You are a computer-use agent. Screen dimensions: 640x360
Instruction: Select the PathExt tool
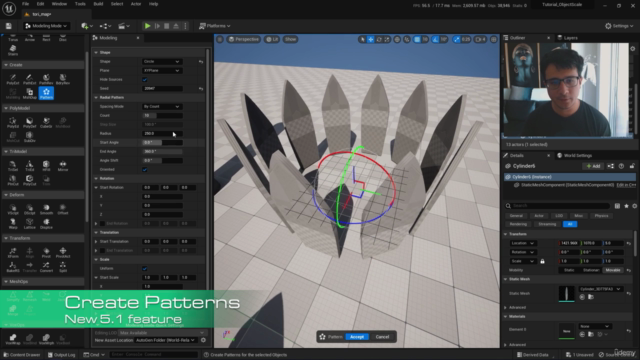pos(29,79)
